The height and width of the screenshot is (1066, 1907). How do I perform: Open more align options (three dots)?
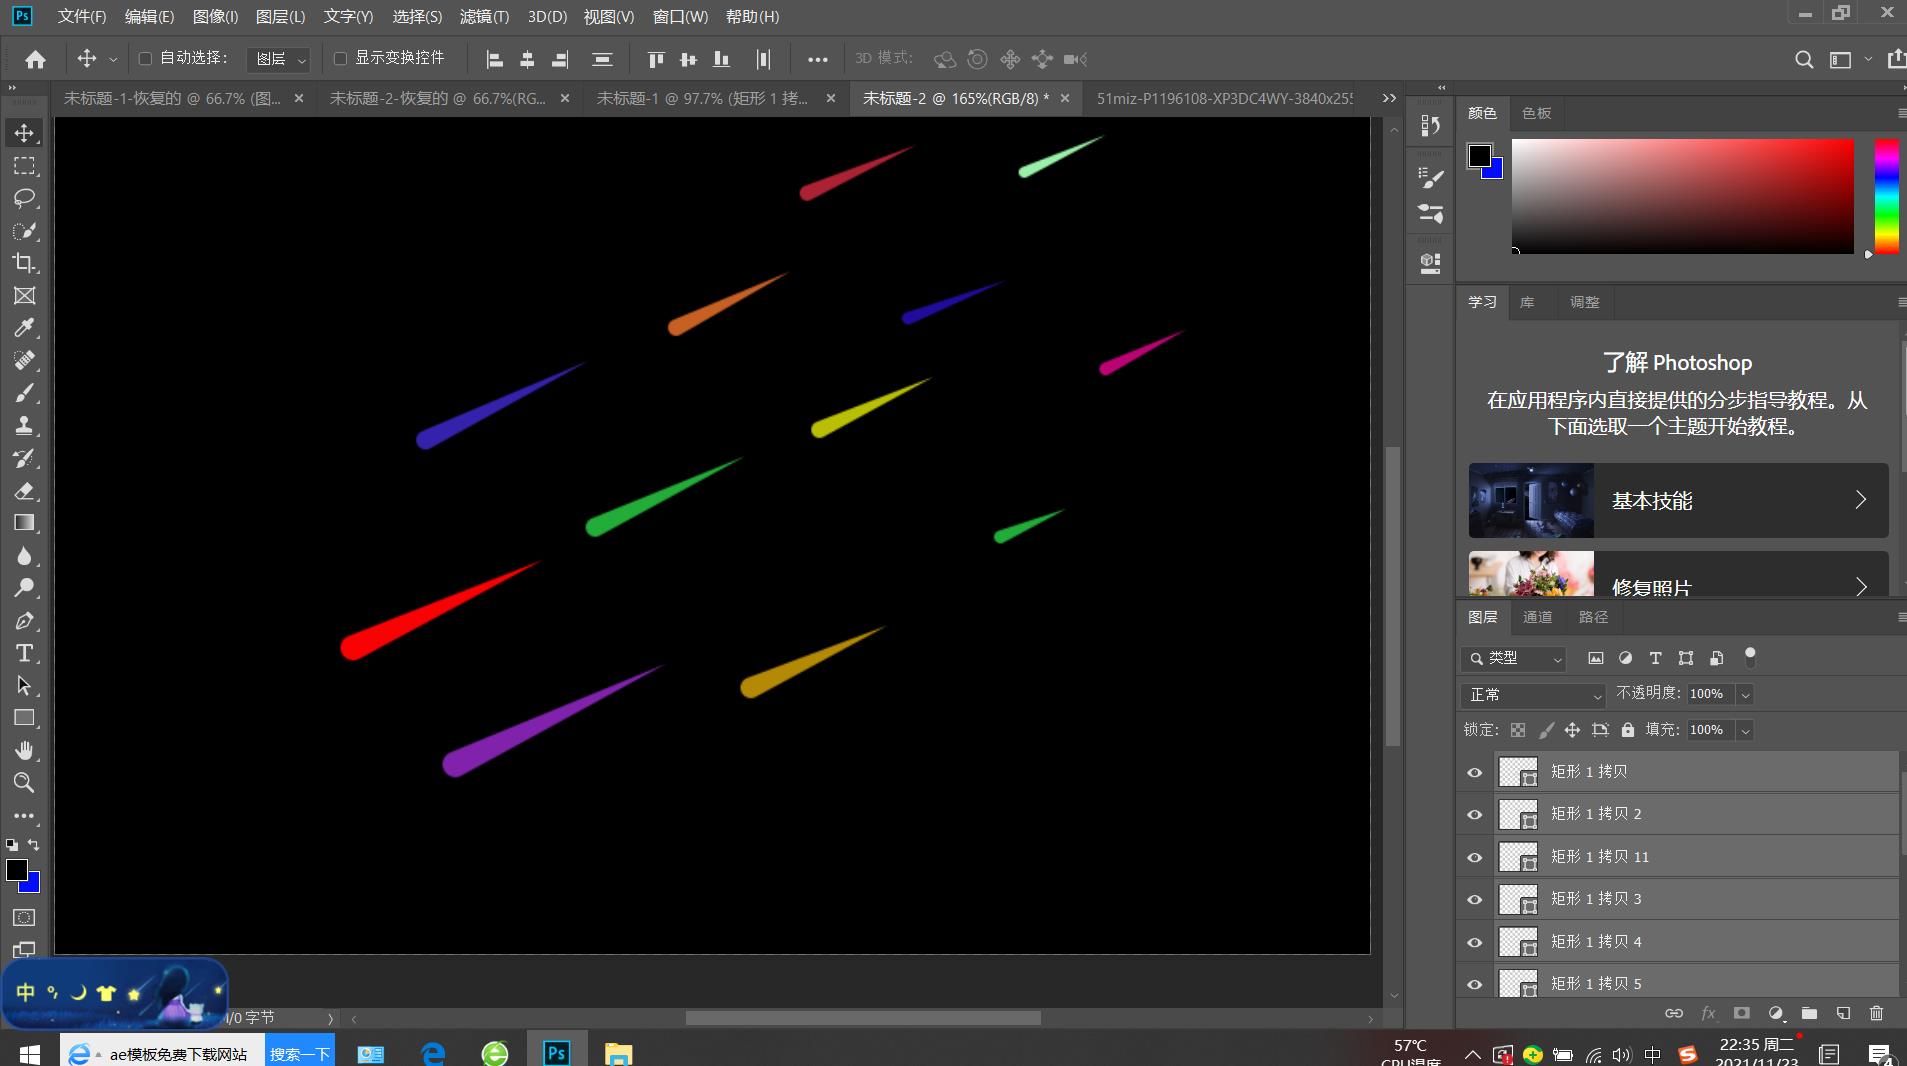[x=818, y=59]
